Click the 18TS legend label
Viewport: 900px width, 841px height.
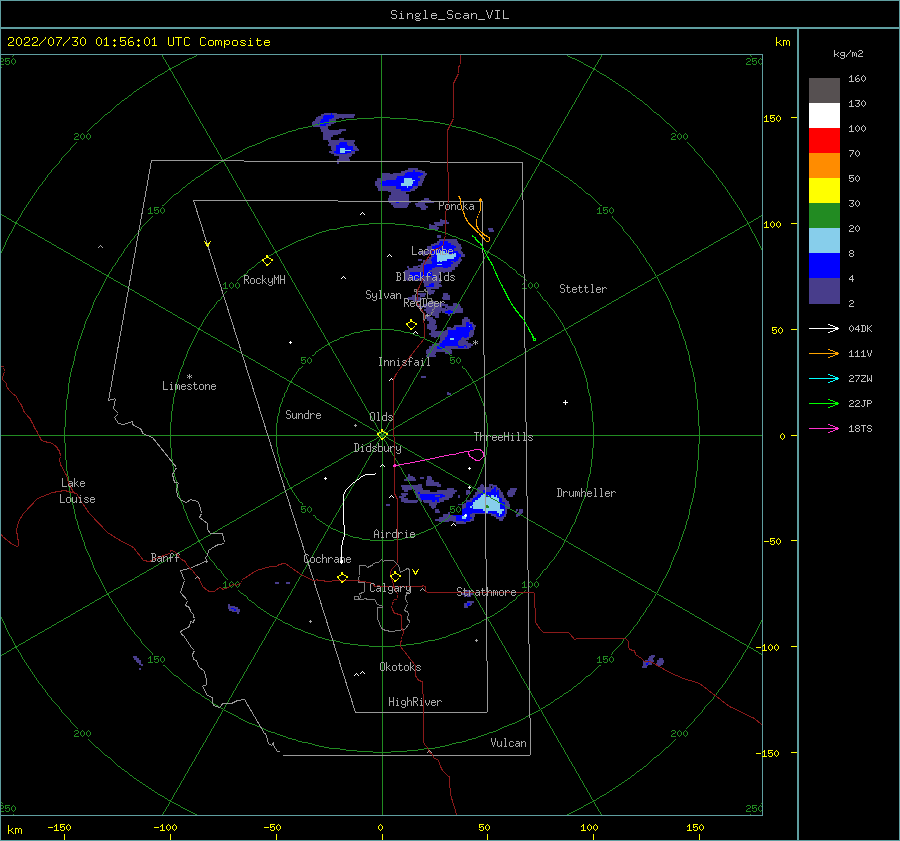coord(860,429)
